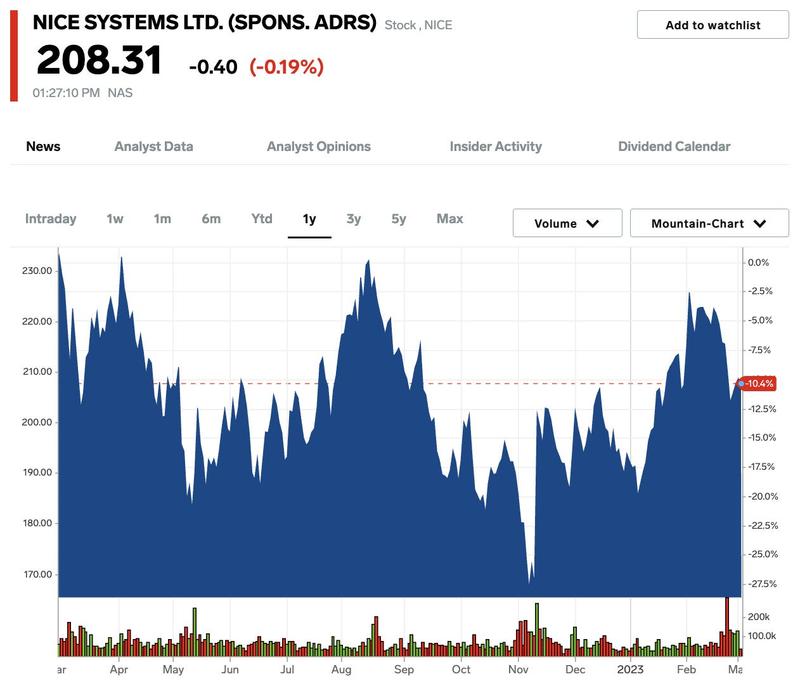Open the News tab

[43, 146]
